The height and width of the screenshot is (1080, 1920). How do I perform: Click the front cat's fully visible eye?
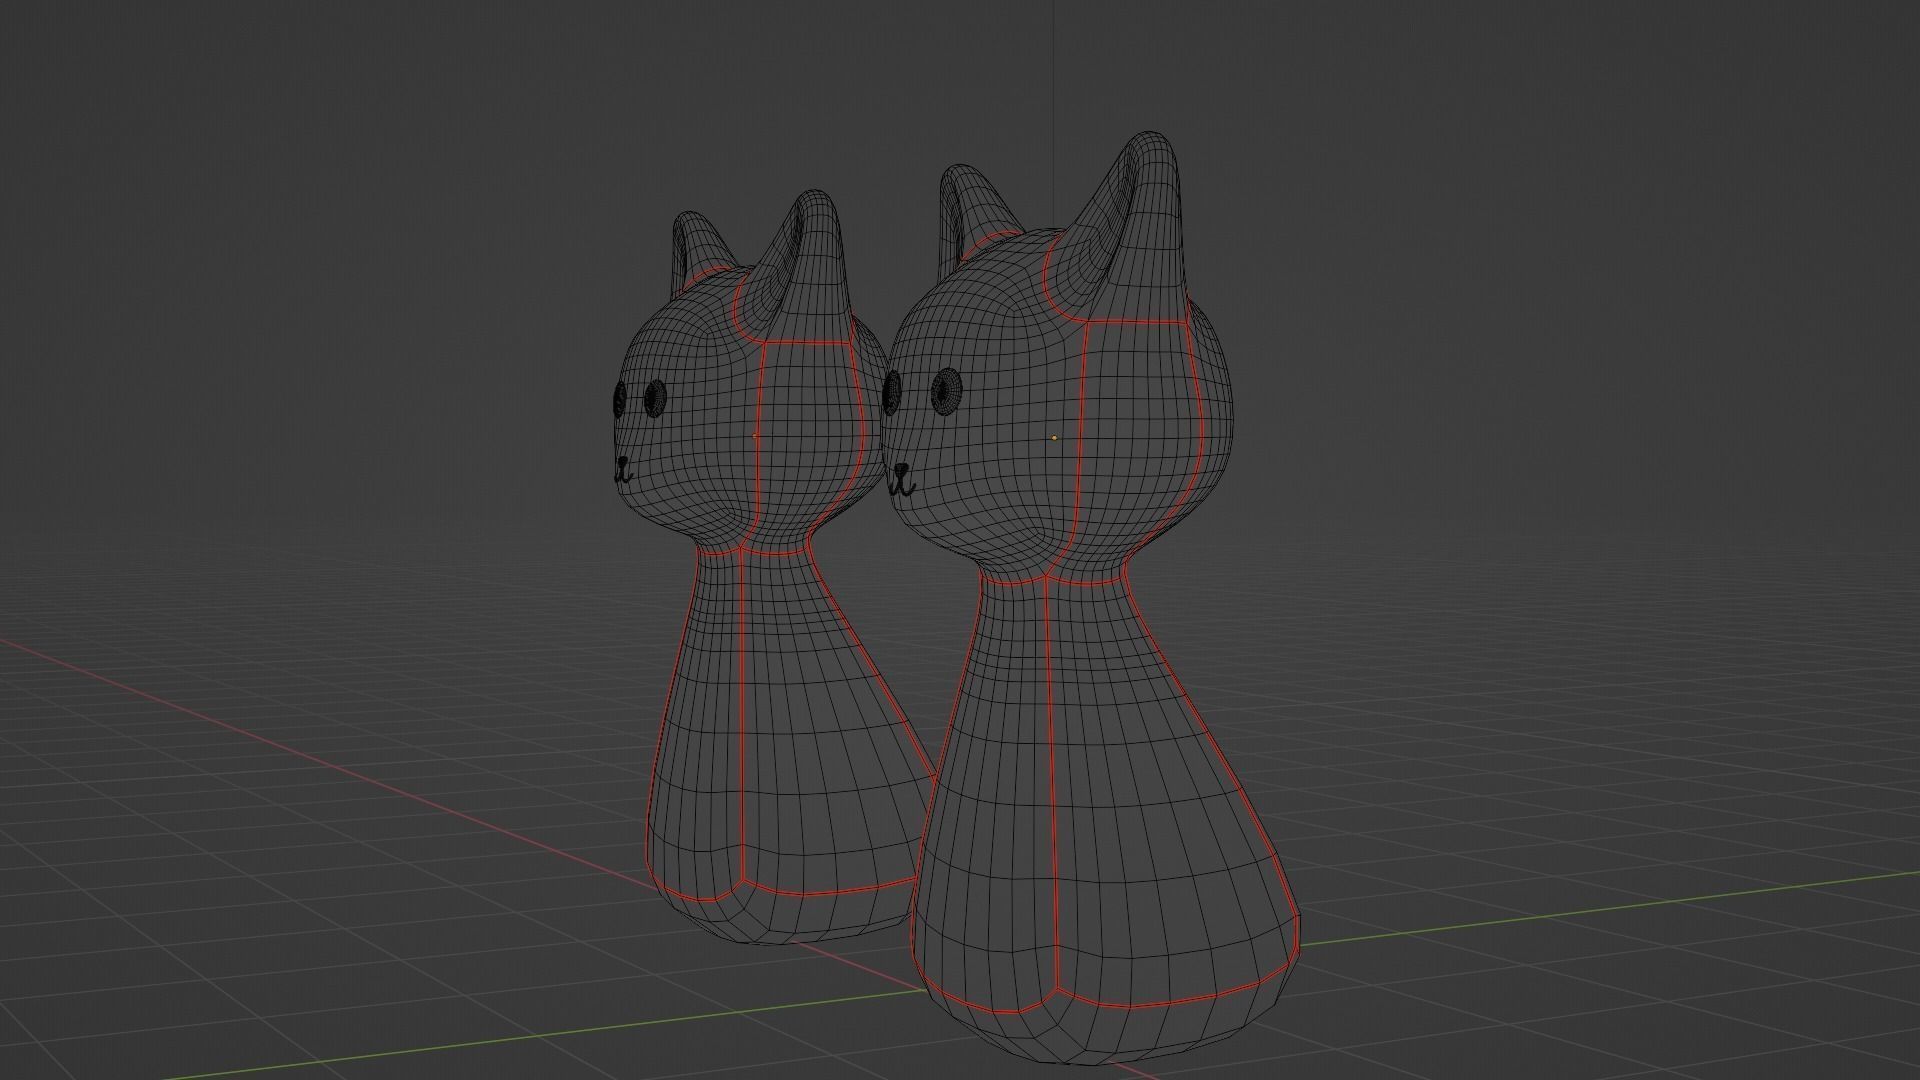pos(945,389)
